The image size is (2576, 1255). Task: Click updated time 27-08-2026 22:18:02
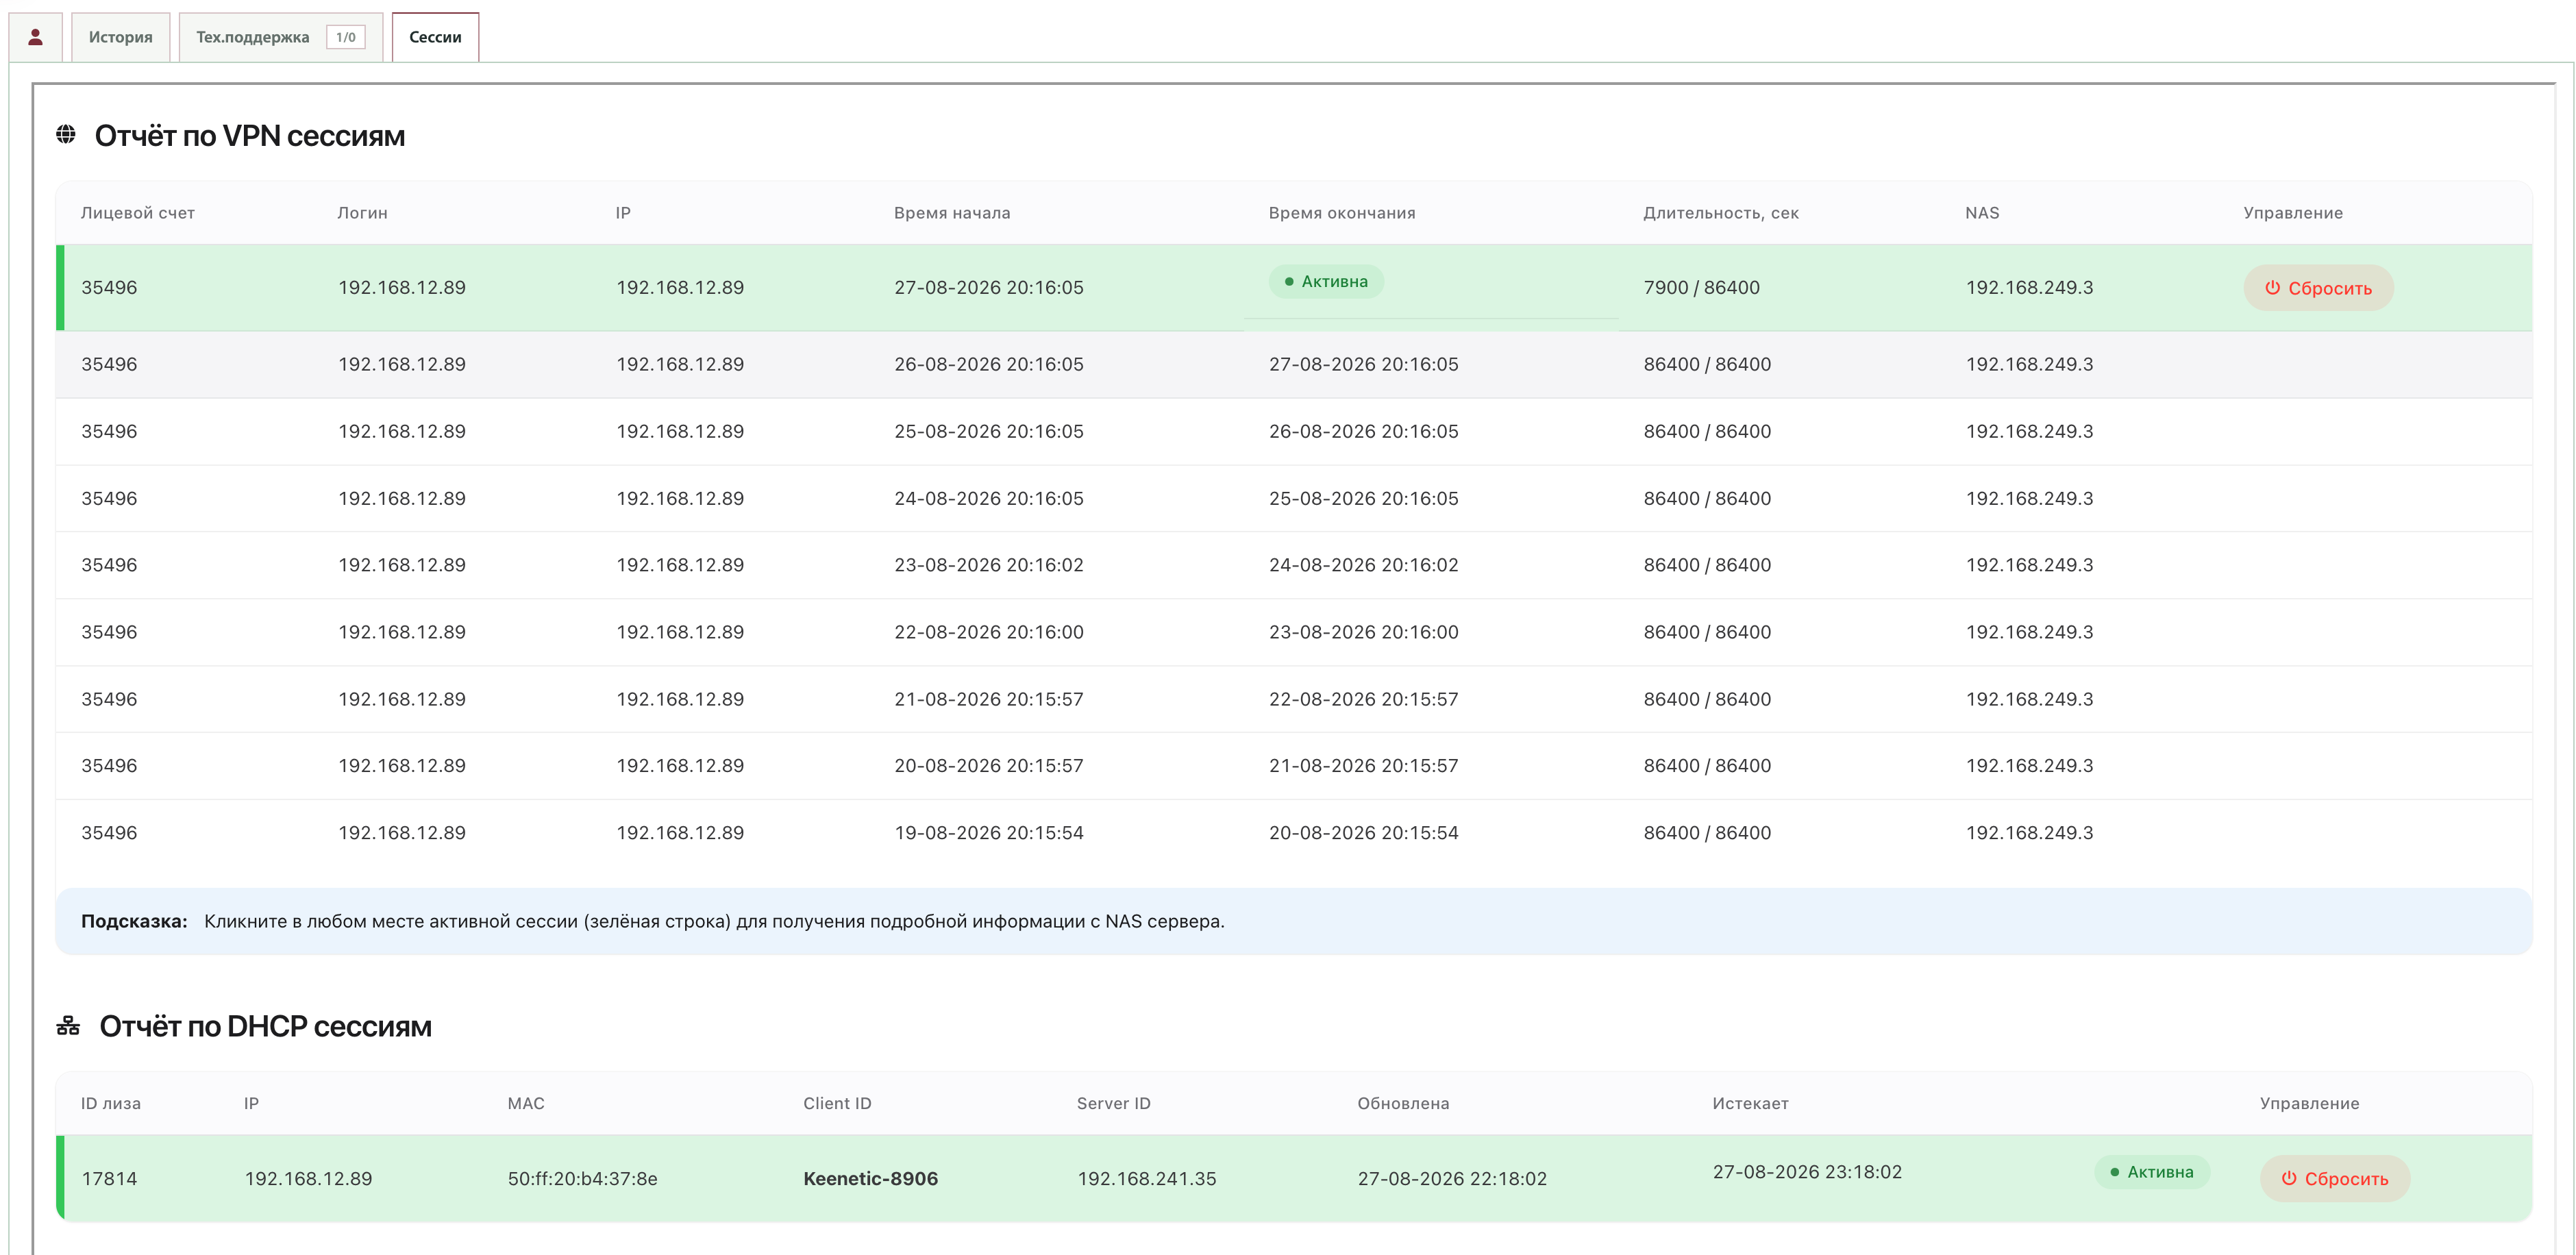pos(1452,1179)
